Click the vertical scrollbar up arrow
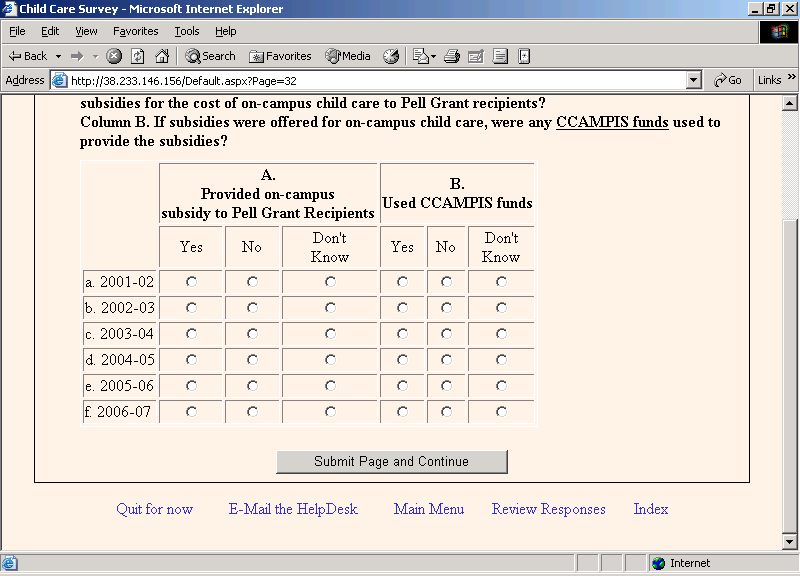 [x=789, y=104]
